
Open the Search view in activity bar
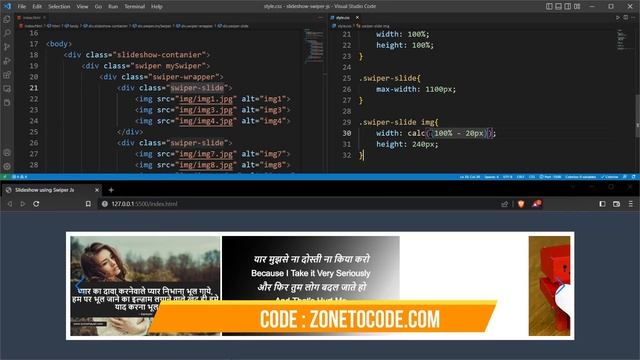7,33
